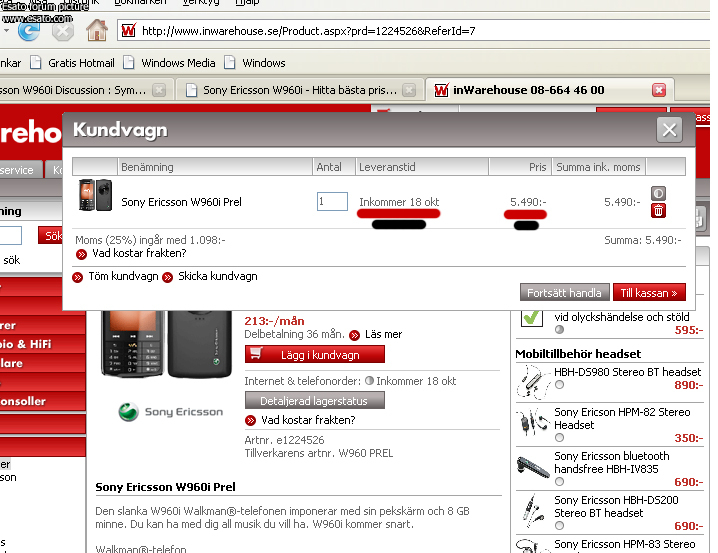Close the Hitta bästa pris tab
718x553 pixels.
[409, 90]
